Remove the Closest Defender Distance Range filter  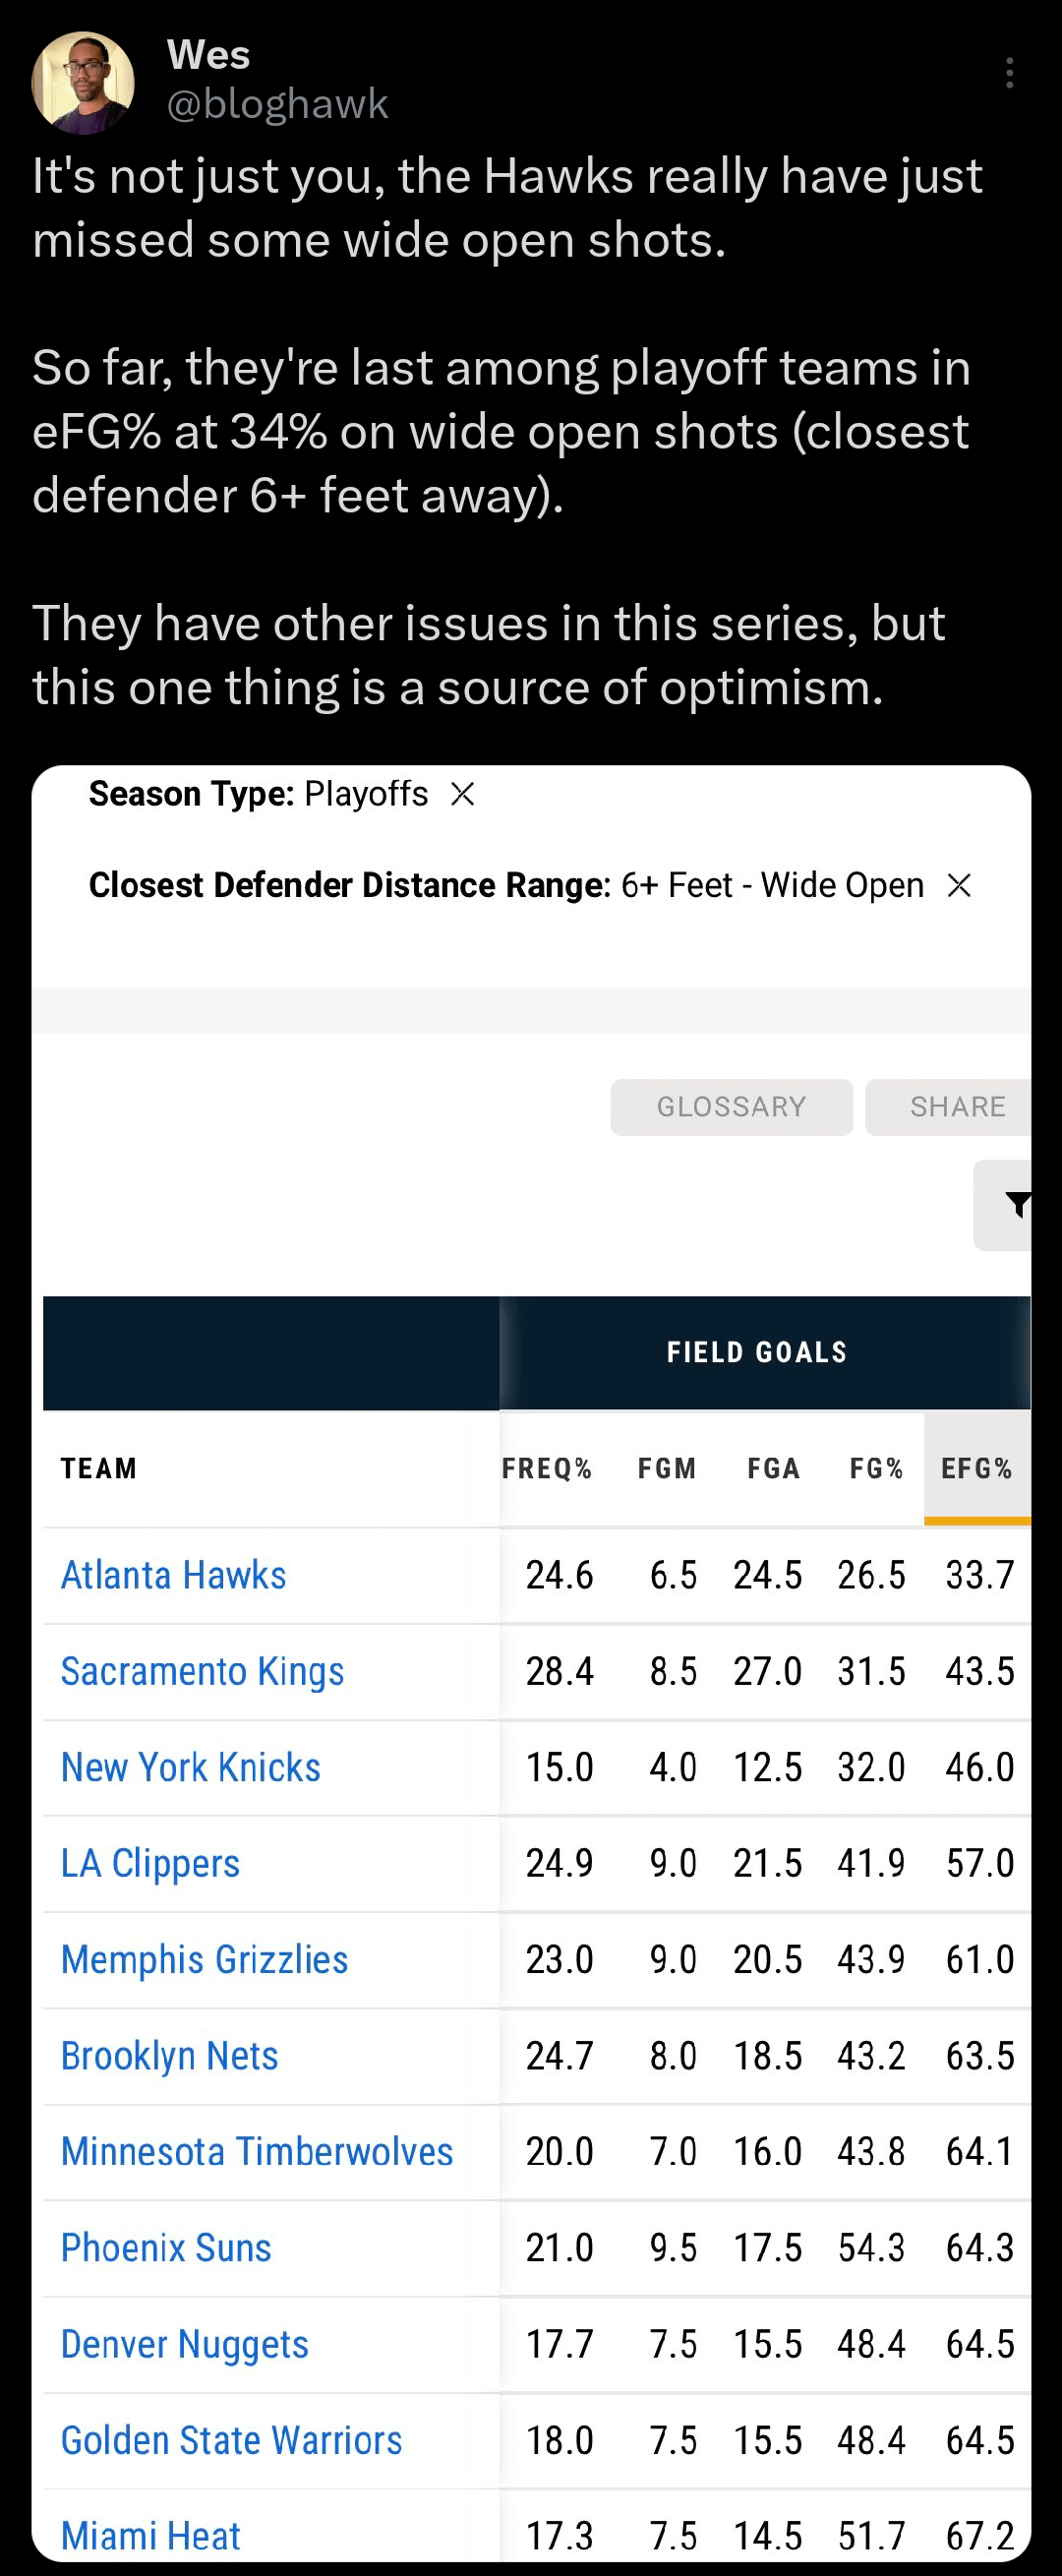click(x=959, y=885)
